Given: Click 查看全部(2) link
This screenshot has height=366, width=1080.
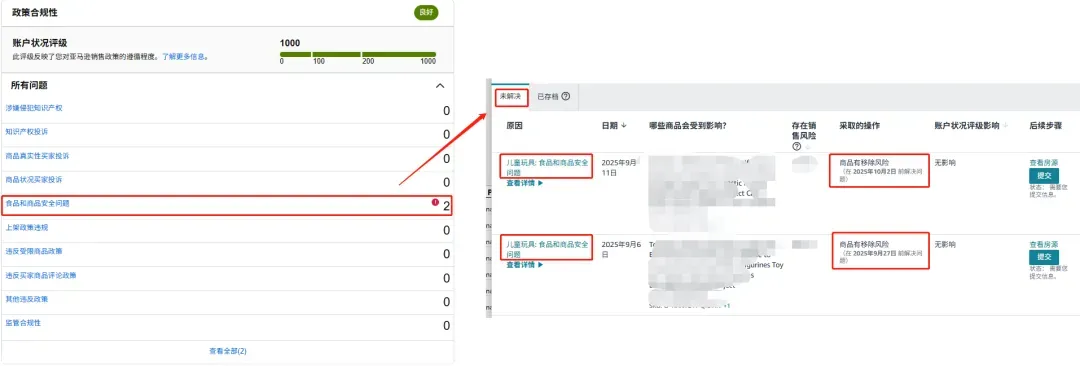Looking at the screenshot, I should coord(227,351).
